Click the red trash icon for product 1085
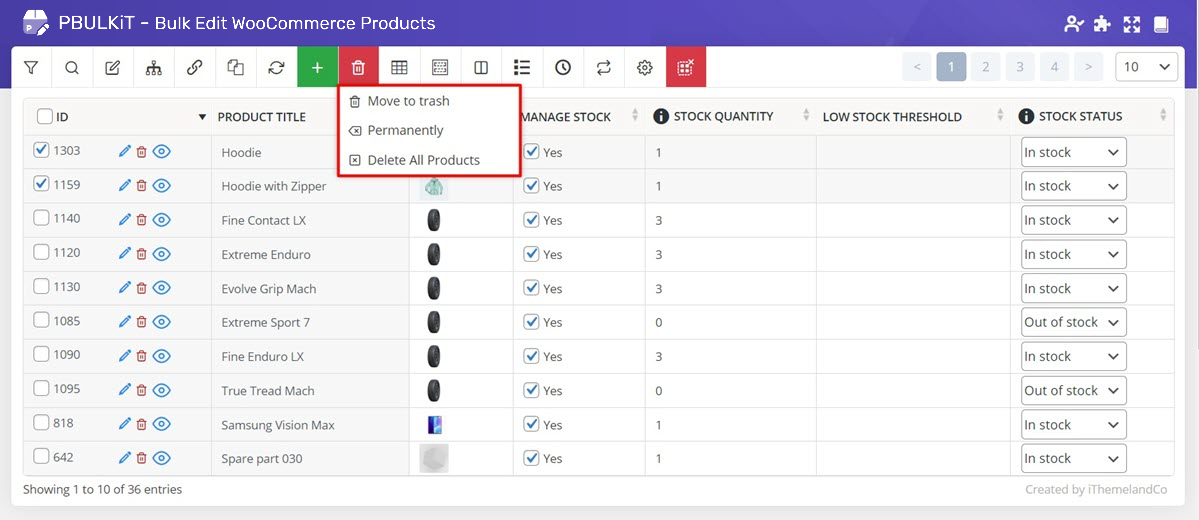The image size is (1199, 520). tap(141, 322)
